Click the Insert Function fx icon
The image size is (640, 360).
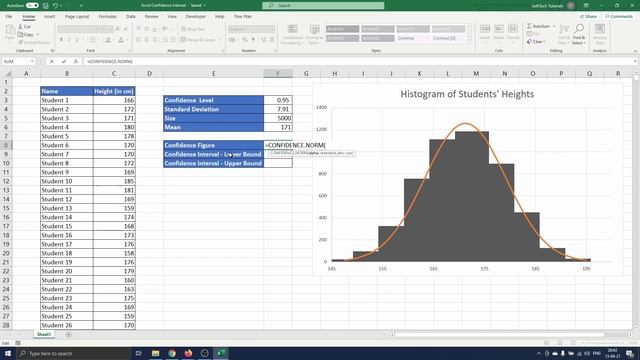76,61
